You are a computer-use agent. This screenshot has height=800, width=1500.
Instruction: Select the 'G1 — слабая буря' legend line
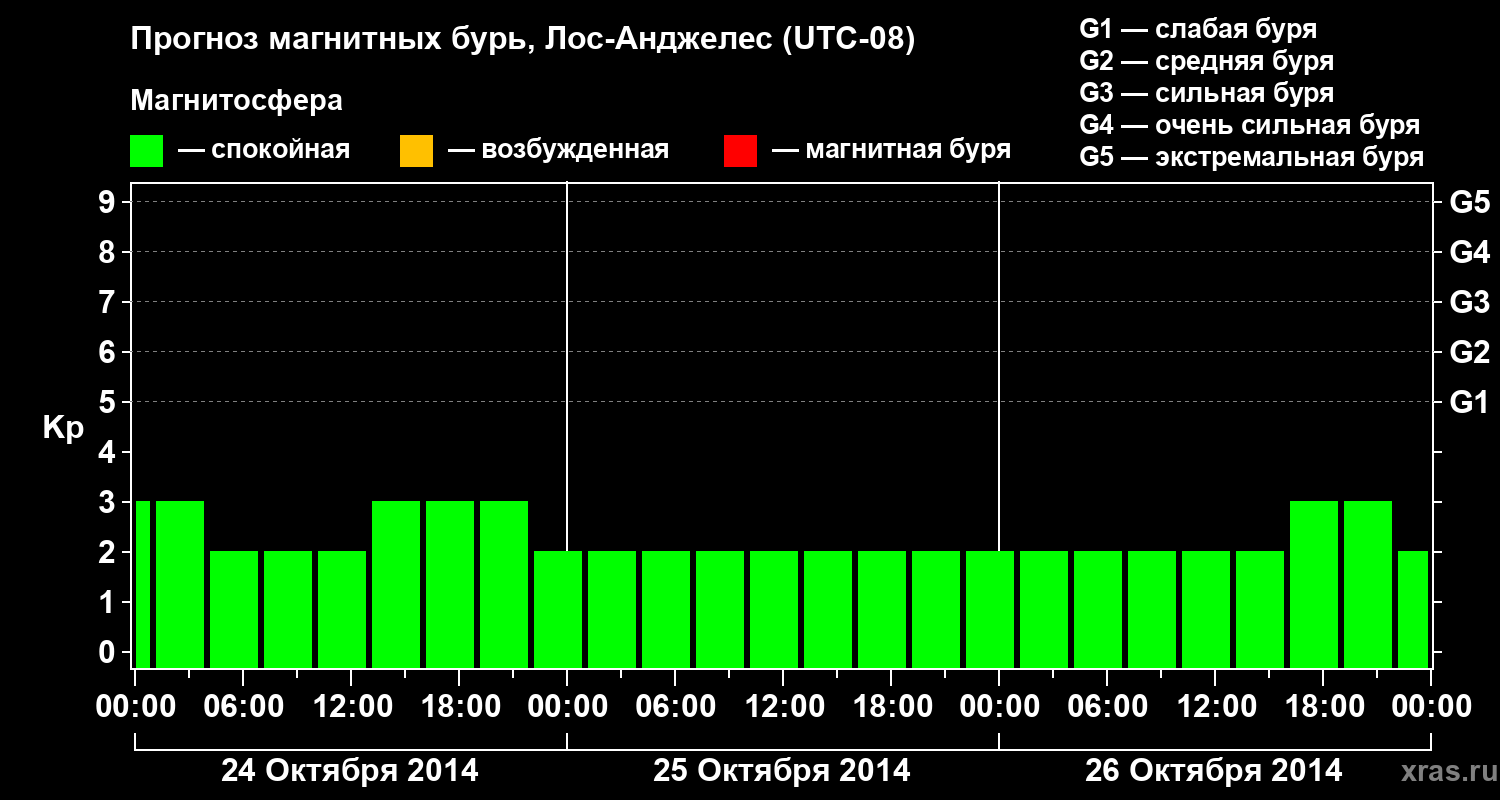[1198, 28]
